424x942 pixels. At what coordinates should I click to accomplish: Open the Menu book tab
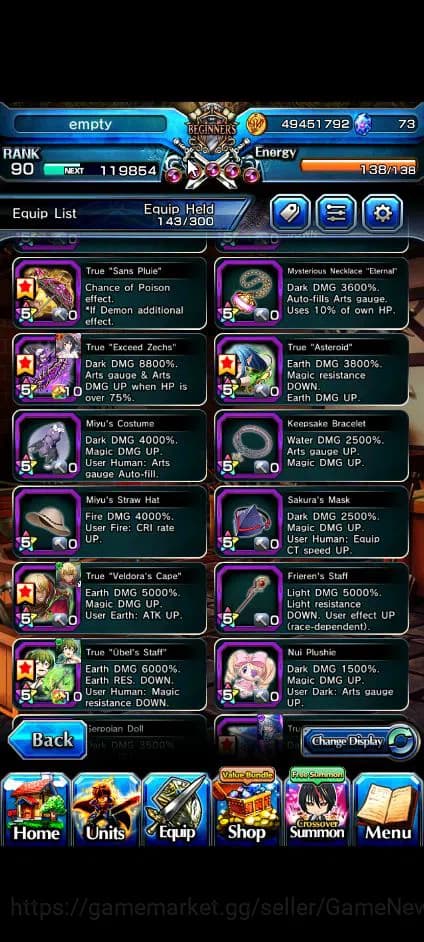(388, 808)
